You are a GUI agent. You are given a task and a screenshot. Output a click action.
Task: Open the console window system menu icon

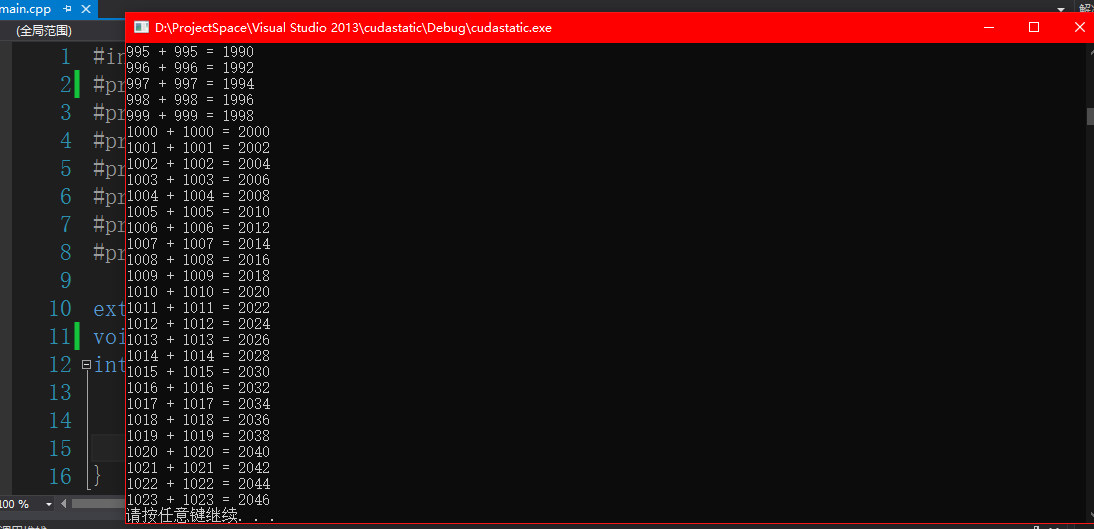click(x=141, y=27)
